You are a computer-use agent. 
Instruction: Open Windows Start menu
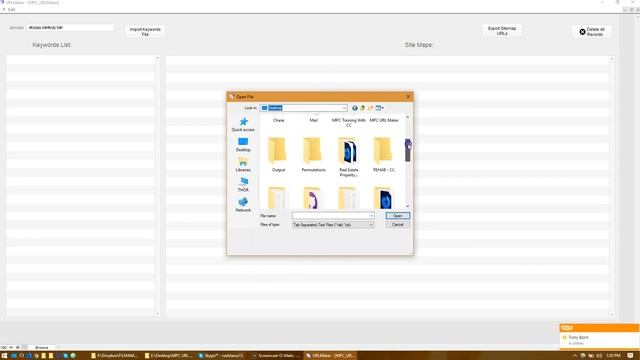pos(4,356)
